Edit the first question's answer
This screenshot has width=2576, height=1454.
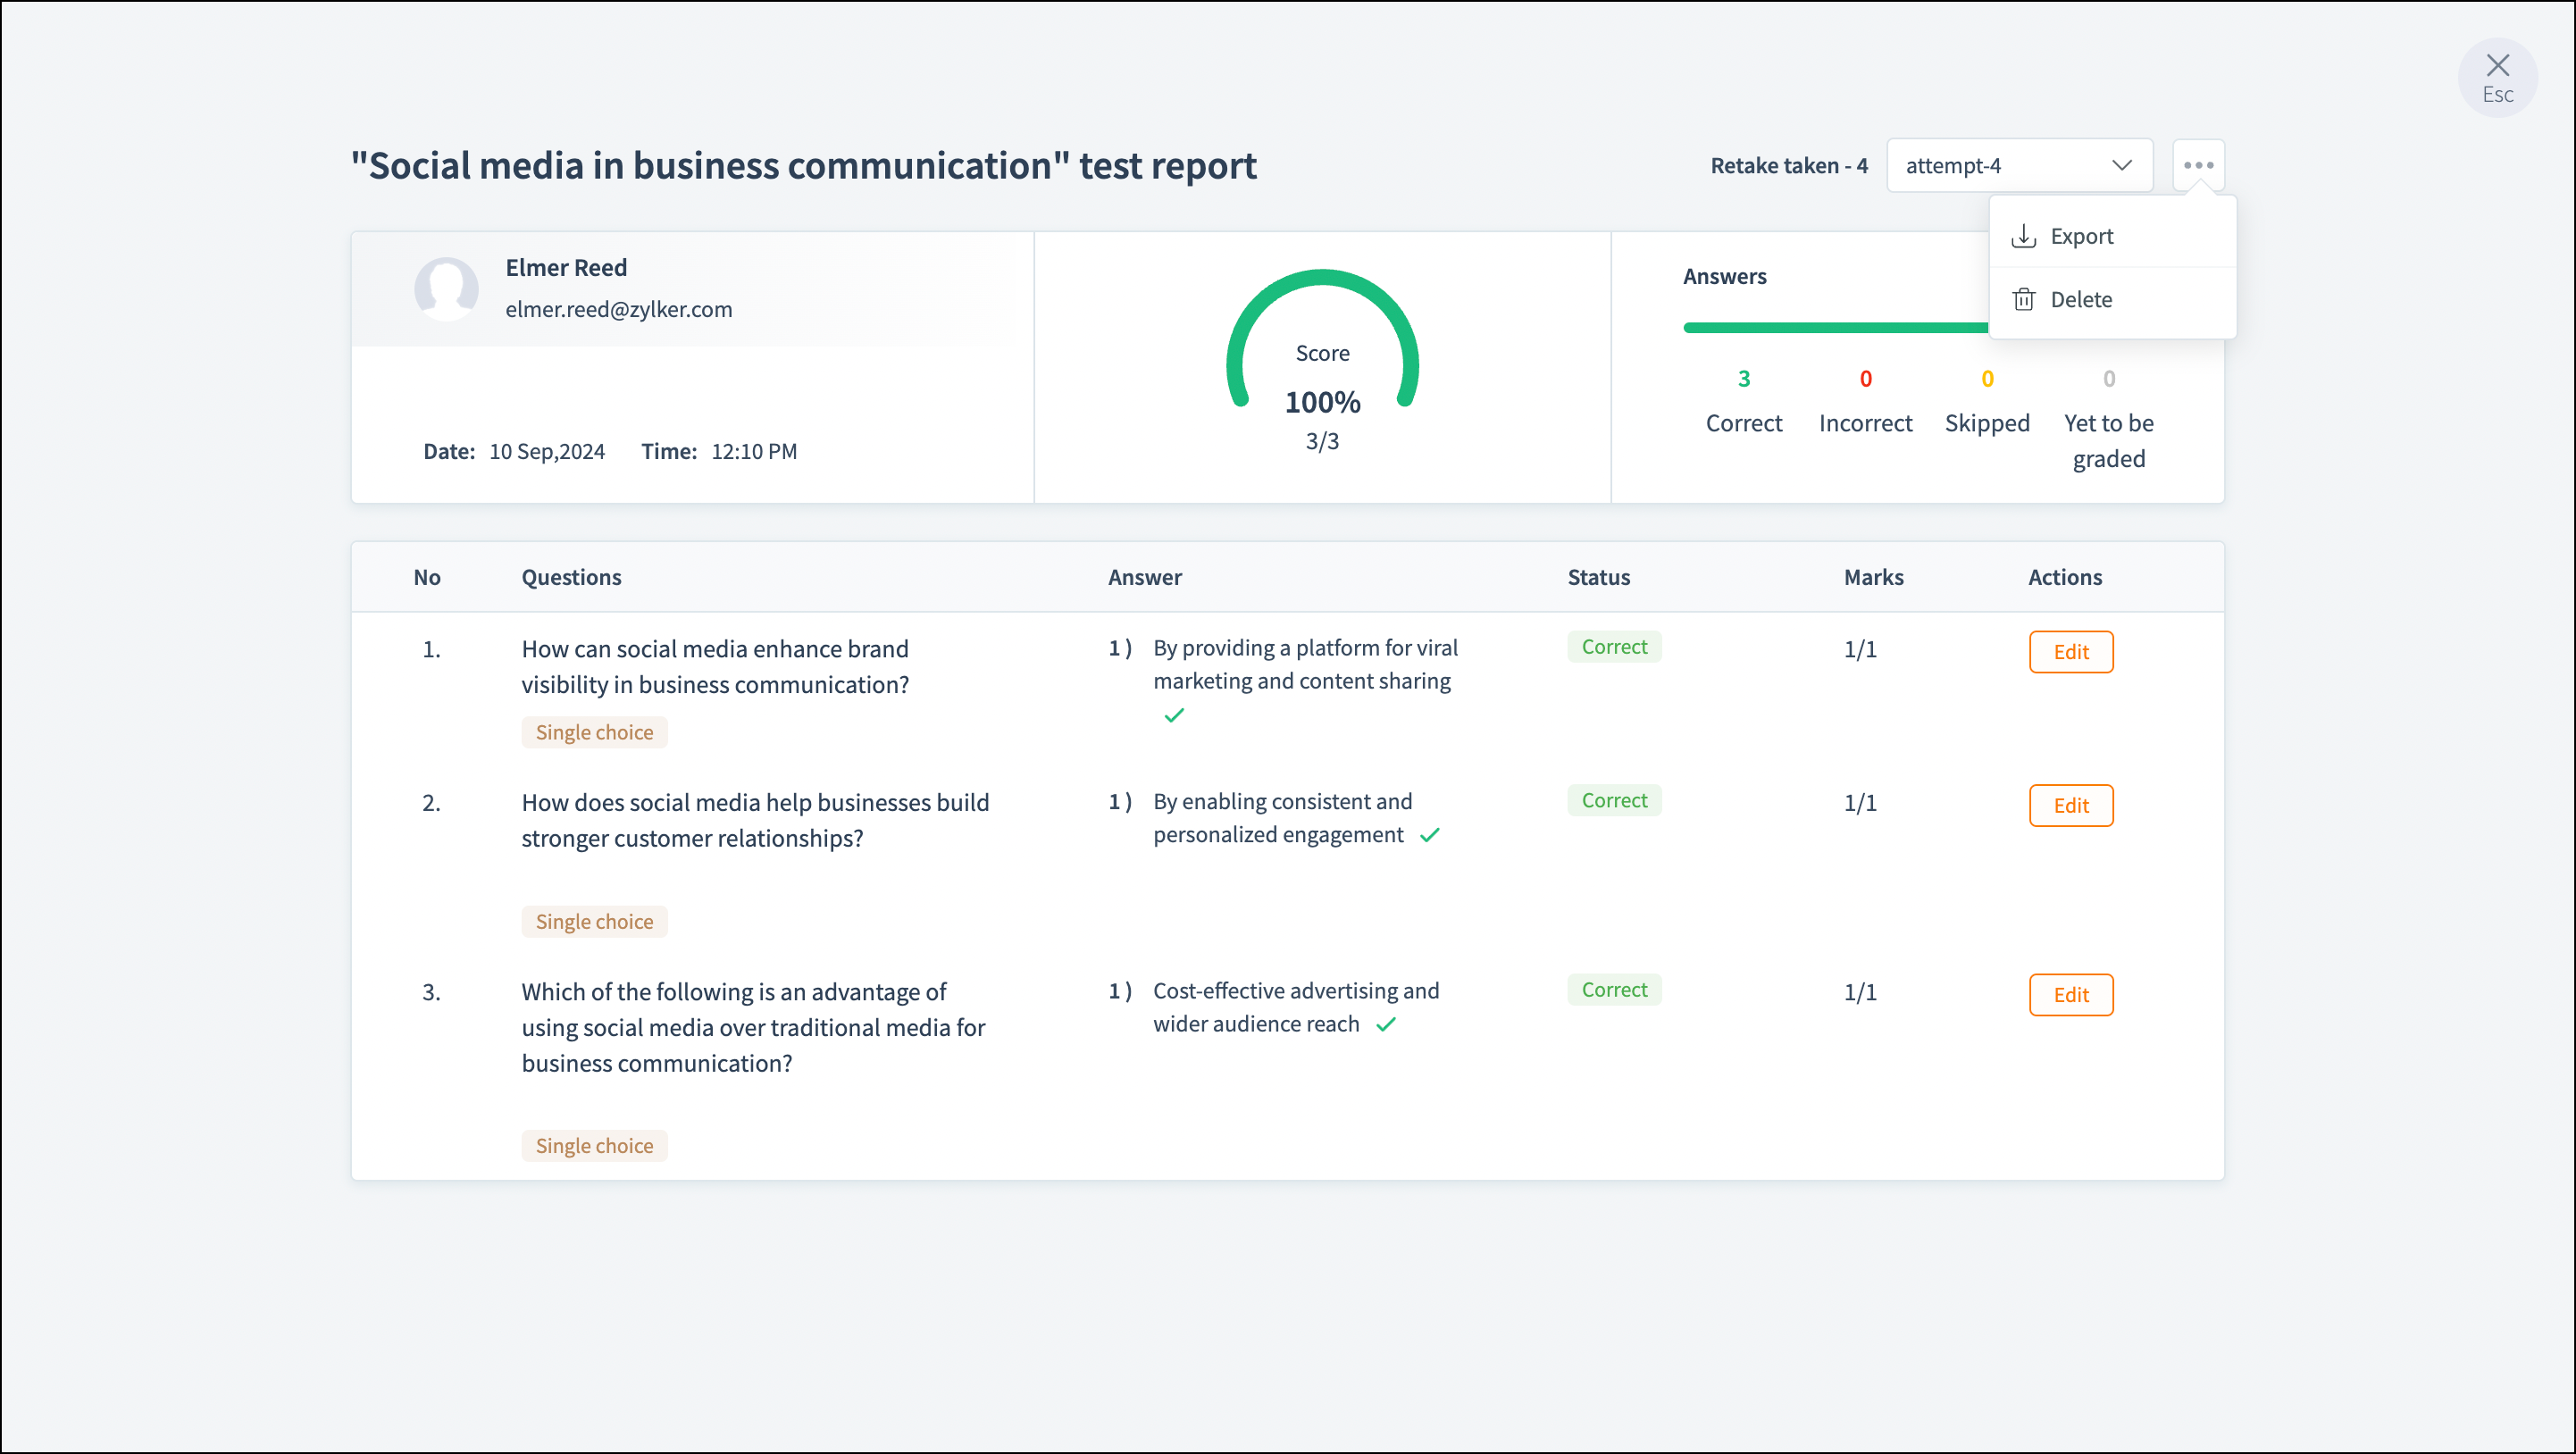2070,652
